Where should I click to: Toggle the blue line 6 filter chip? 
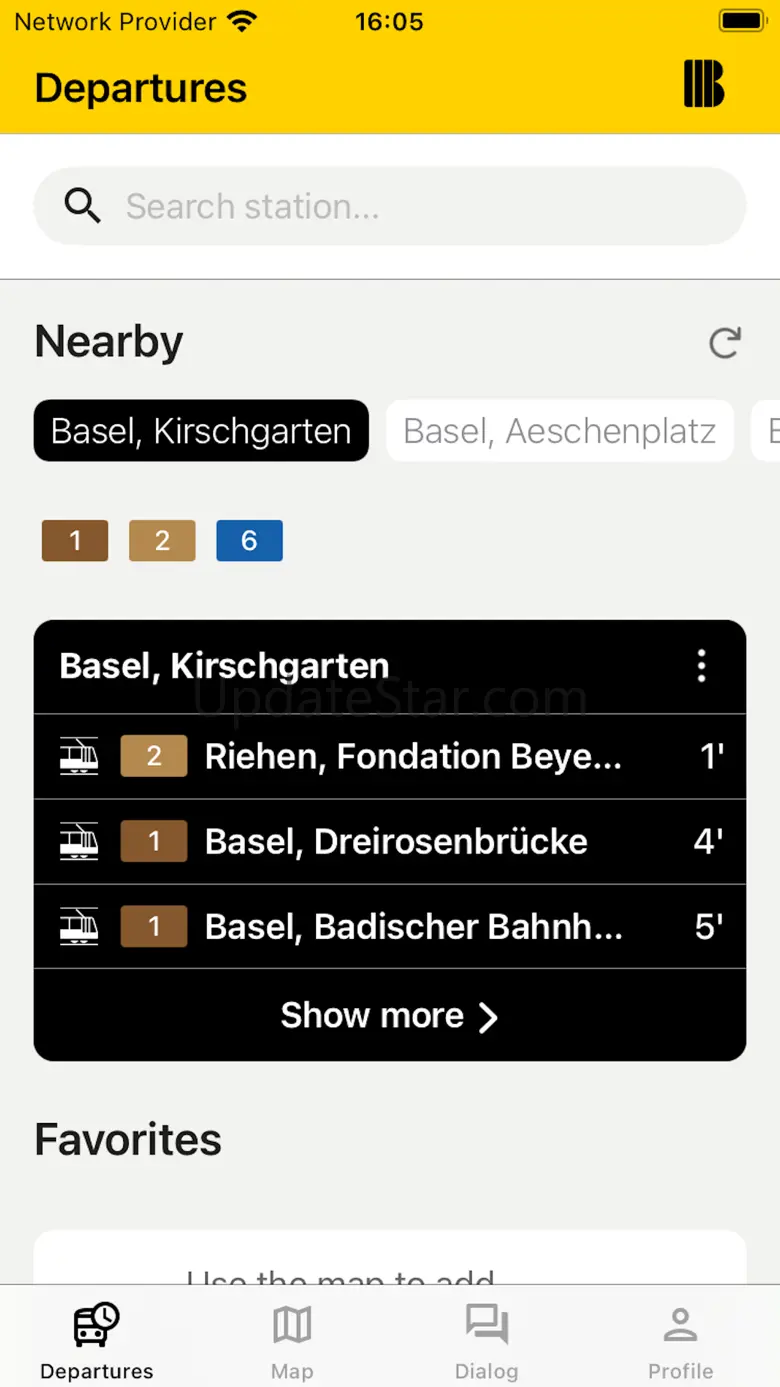click(x=249, y=541)
